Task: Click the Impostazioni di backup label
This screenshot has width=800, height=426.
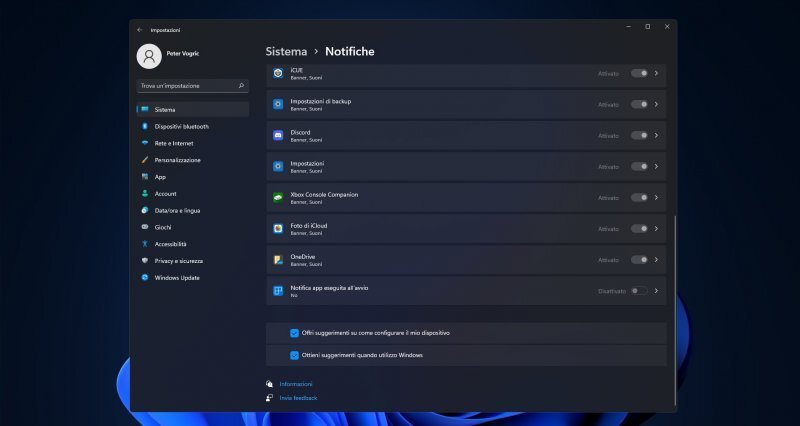Action: pyautogui.click(x=320, y=101)
